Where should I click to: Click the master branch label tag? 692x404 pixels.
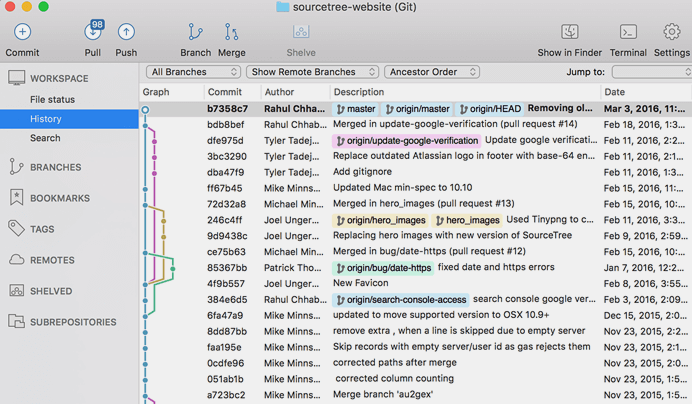[355, 109]
